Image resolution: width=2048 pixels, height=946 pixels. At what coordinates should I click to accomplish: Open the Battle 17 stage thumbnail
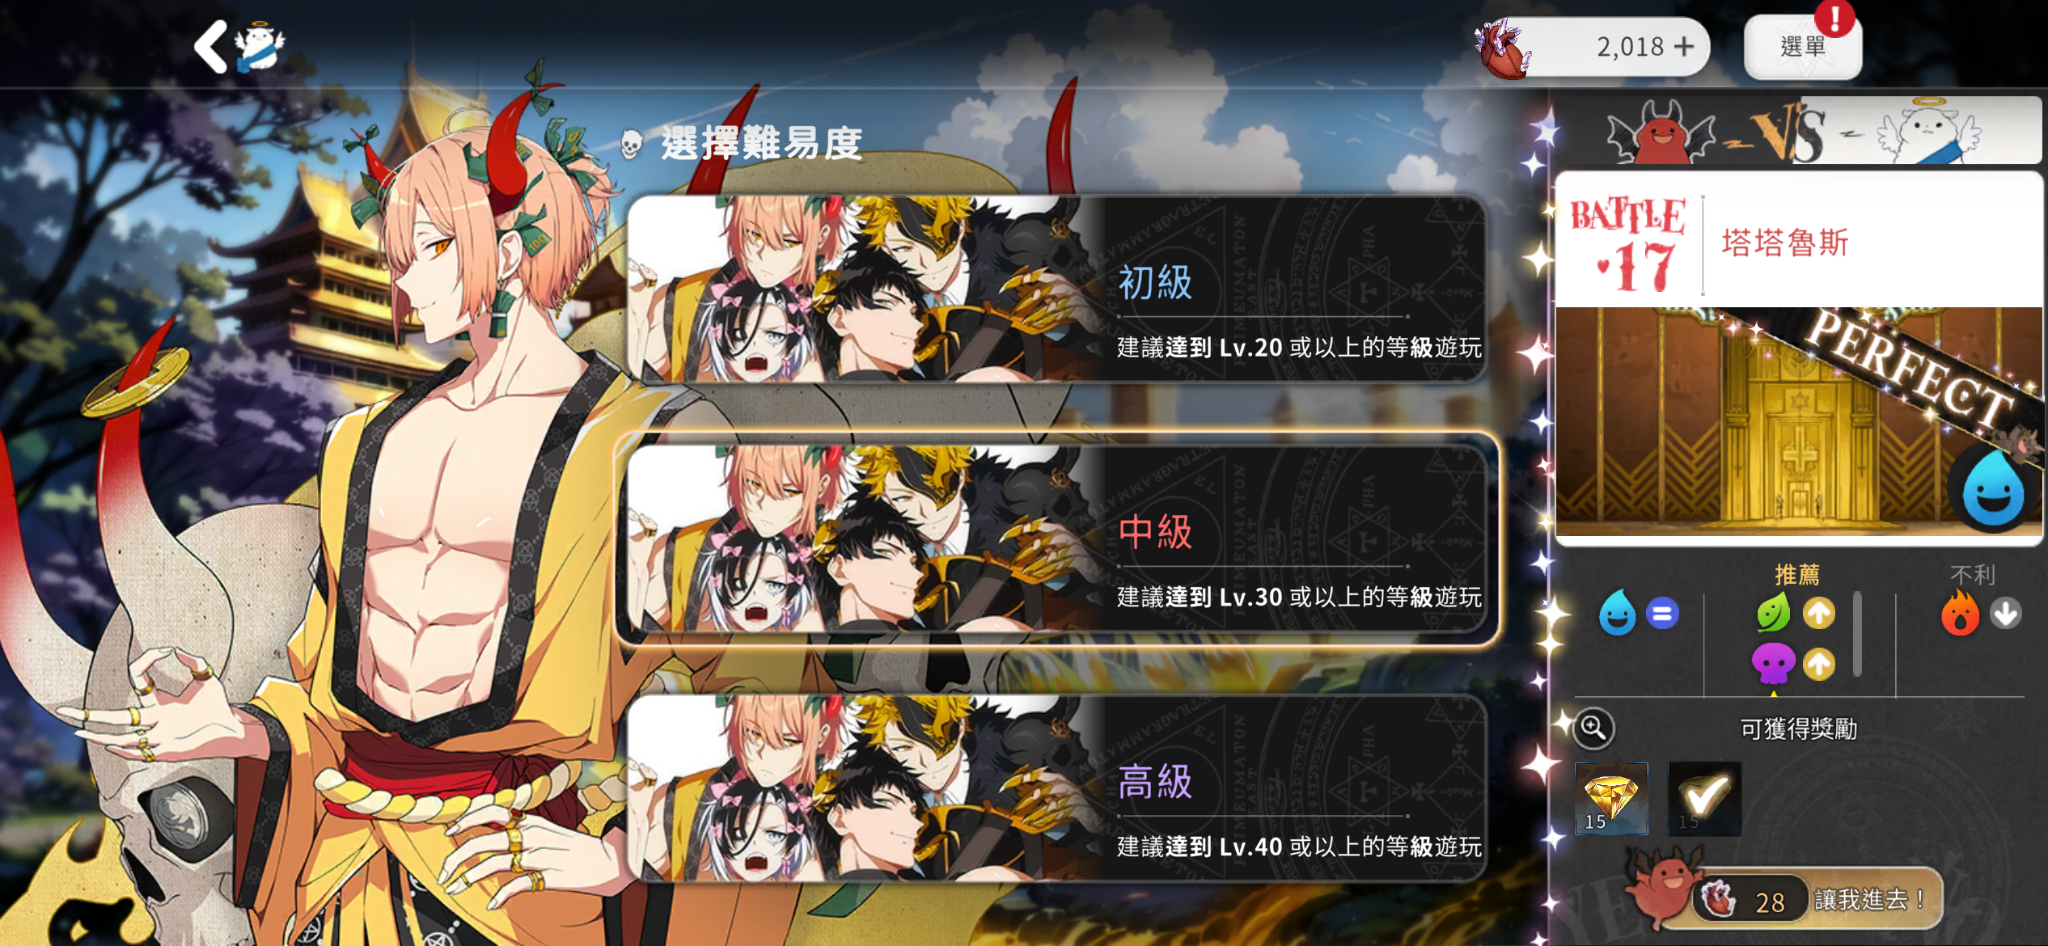(1798, 420)
